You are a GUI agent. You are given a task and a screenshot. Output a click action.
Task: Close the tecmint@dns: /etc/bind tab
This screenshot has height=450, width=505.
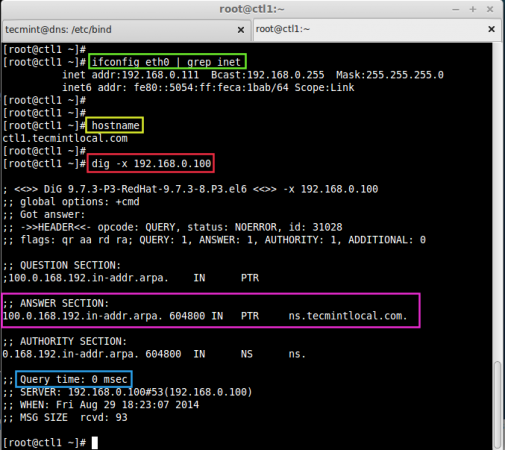pyautogui.click(x=241, y=30)
